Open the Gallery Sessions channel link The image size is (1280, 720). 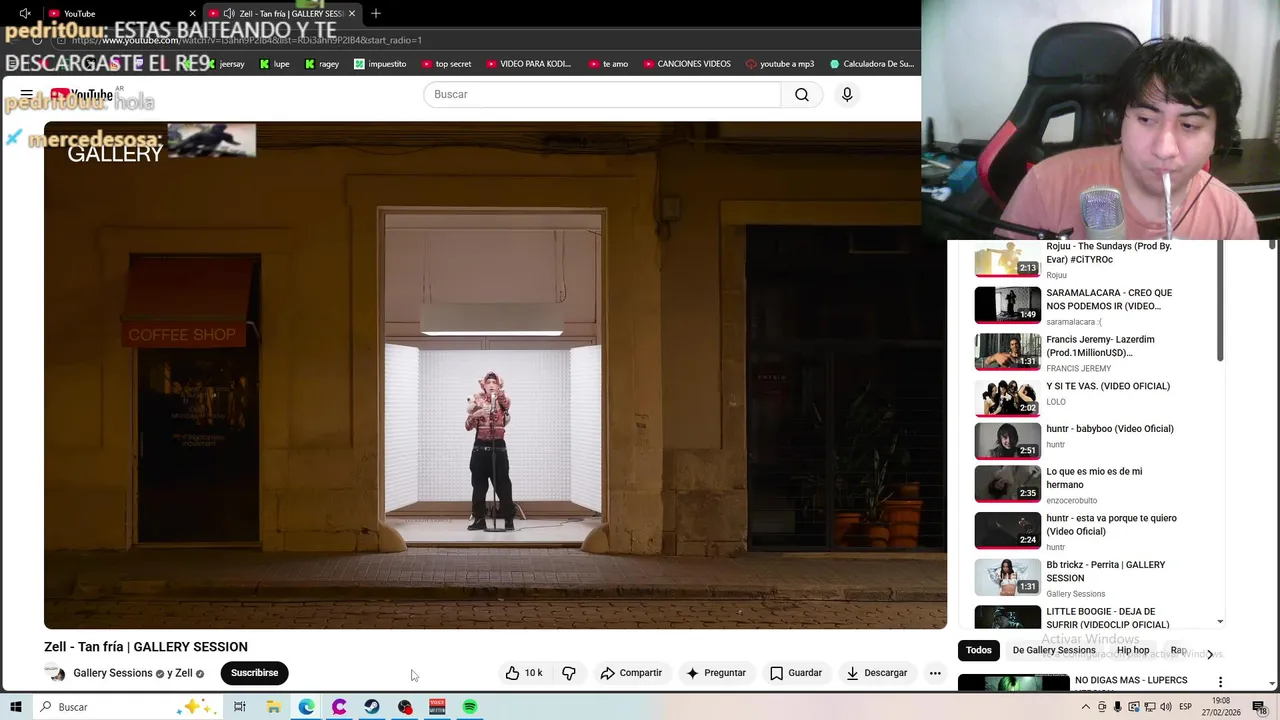click(113, 673)
